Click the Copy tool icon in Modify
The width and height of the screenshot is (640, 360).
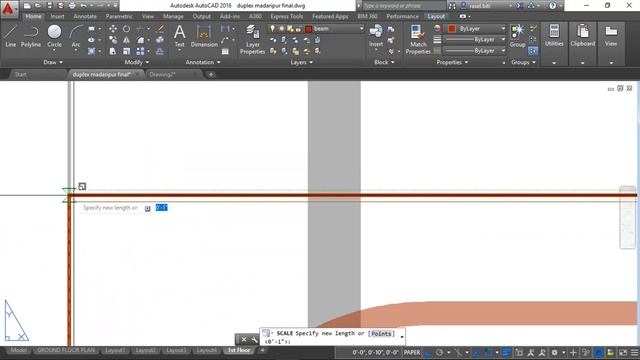click(x=113, y=40)
